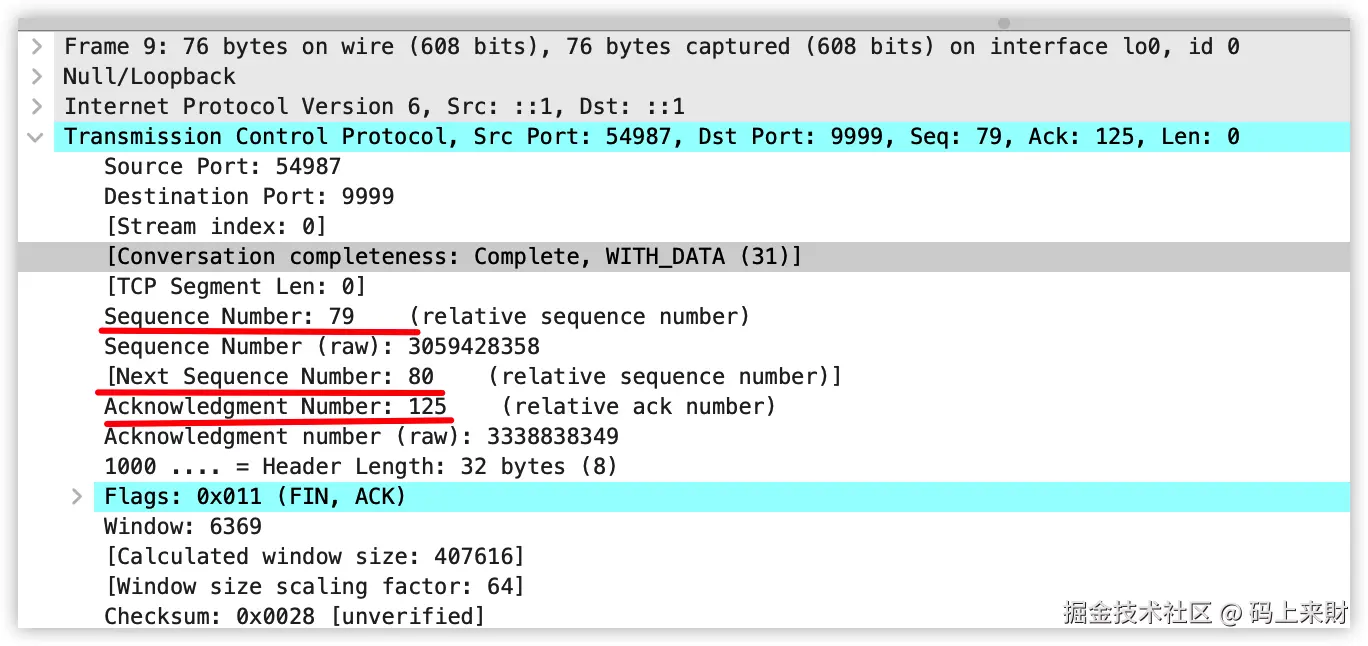Expand Internet Protocol Version 6 details
Image resolution: width=1368 pixels, height=646 pixels.
pyautogui.click(x=36, y=107)
